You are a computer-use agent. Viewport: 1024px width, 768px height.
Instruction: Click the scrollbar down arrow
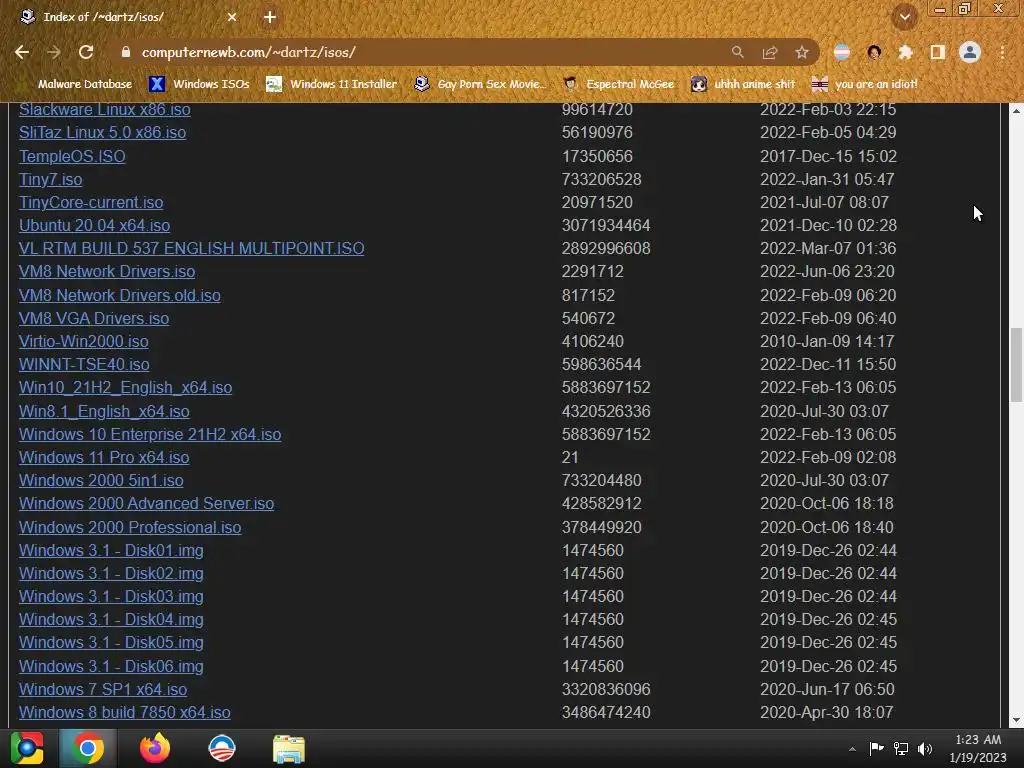tap(1016, 720)
